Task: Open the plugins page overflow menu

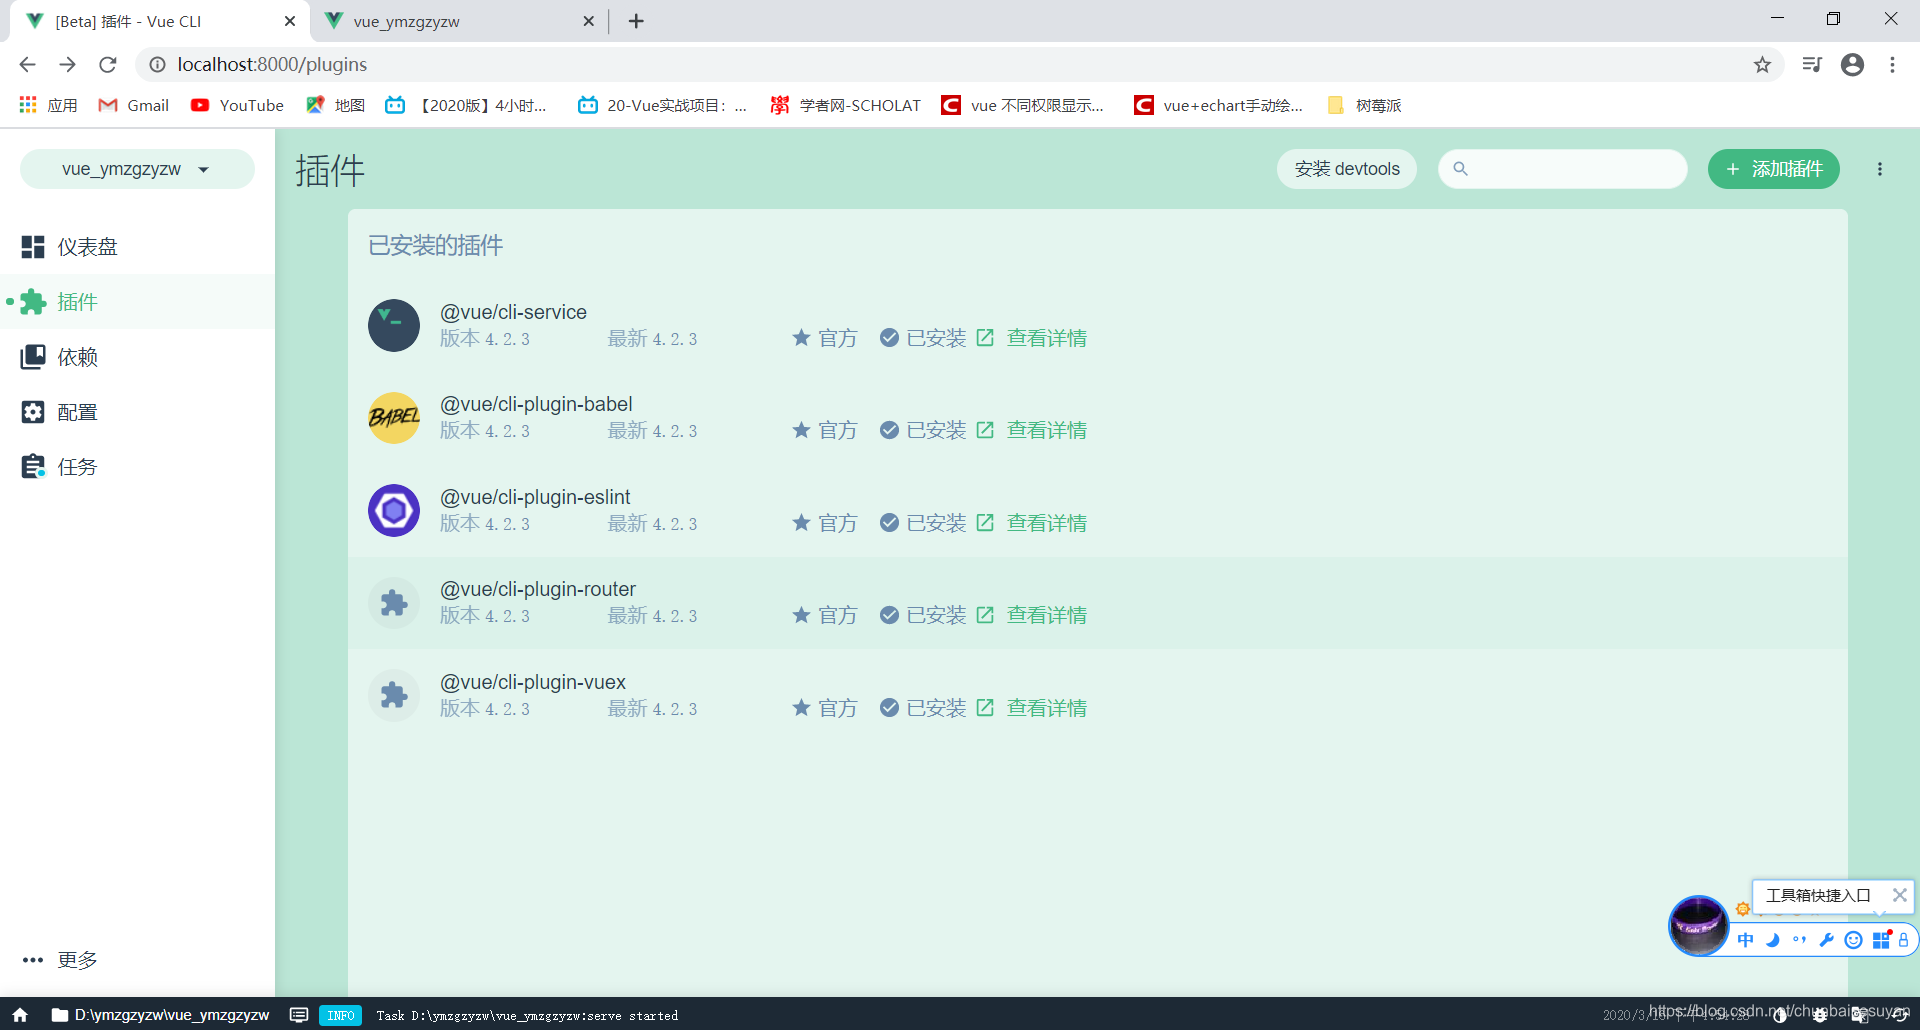Action: click(1880, 169)
